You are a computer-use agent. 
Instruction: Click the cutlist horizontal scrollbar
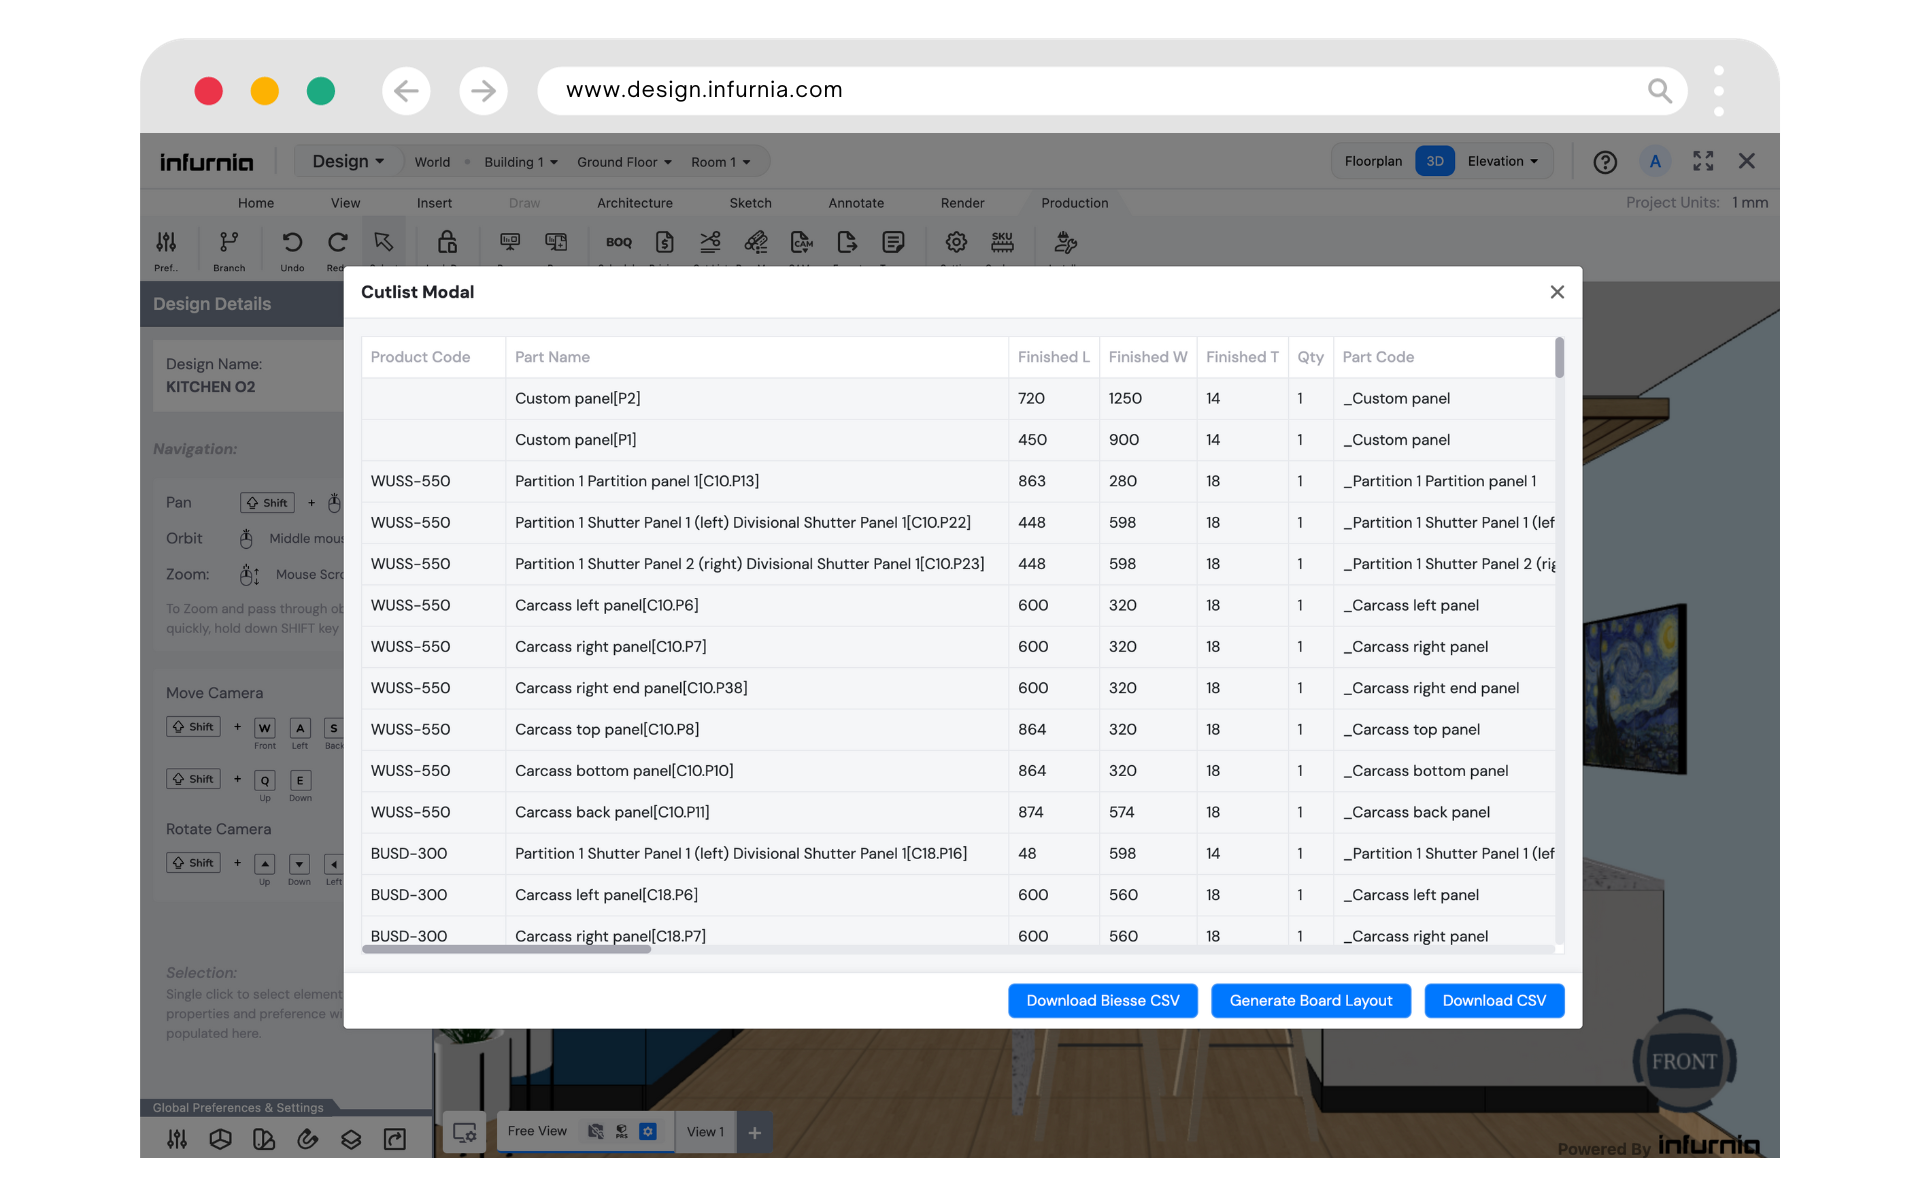(x=506, y=949)
